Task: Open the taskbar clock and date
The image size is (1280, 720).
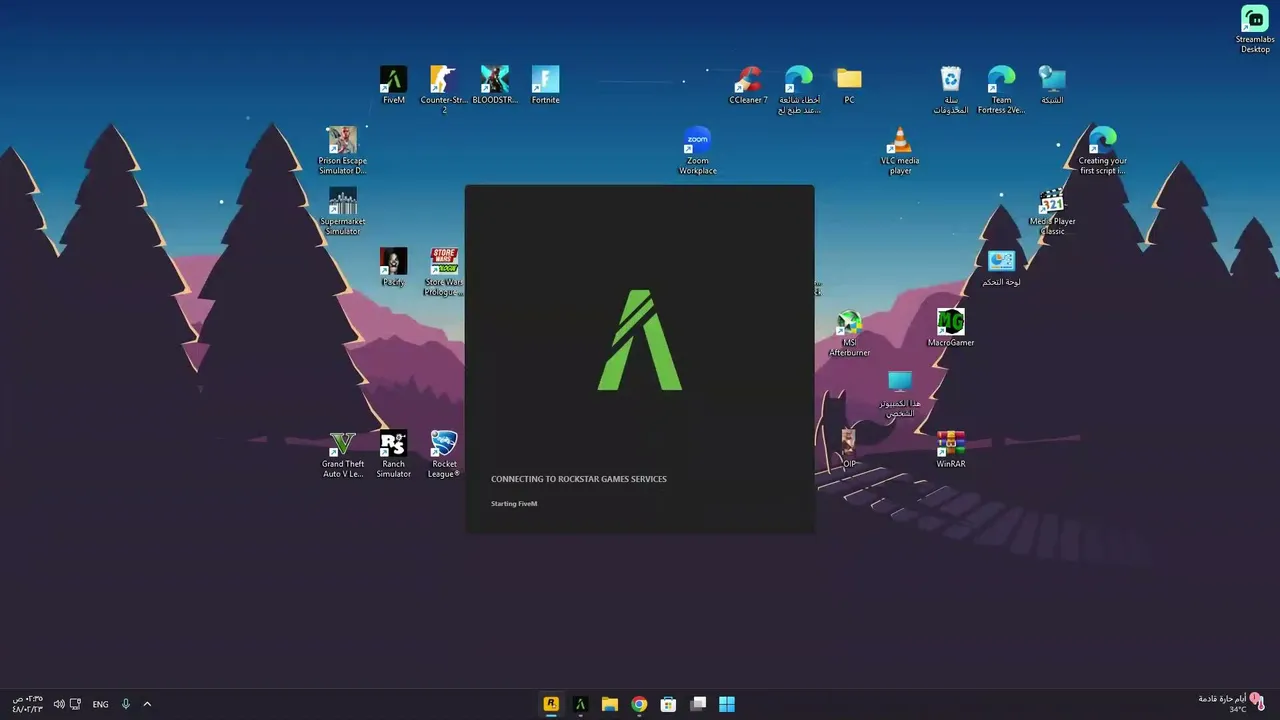Action: (27, 704)
